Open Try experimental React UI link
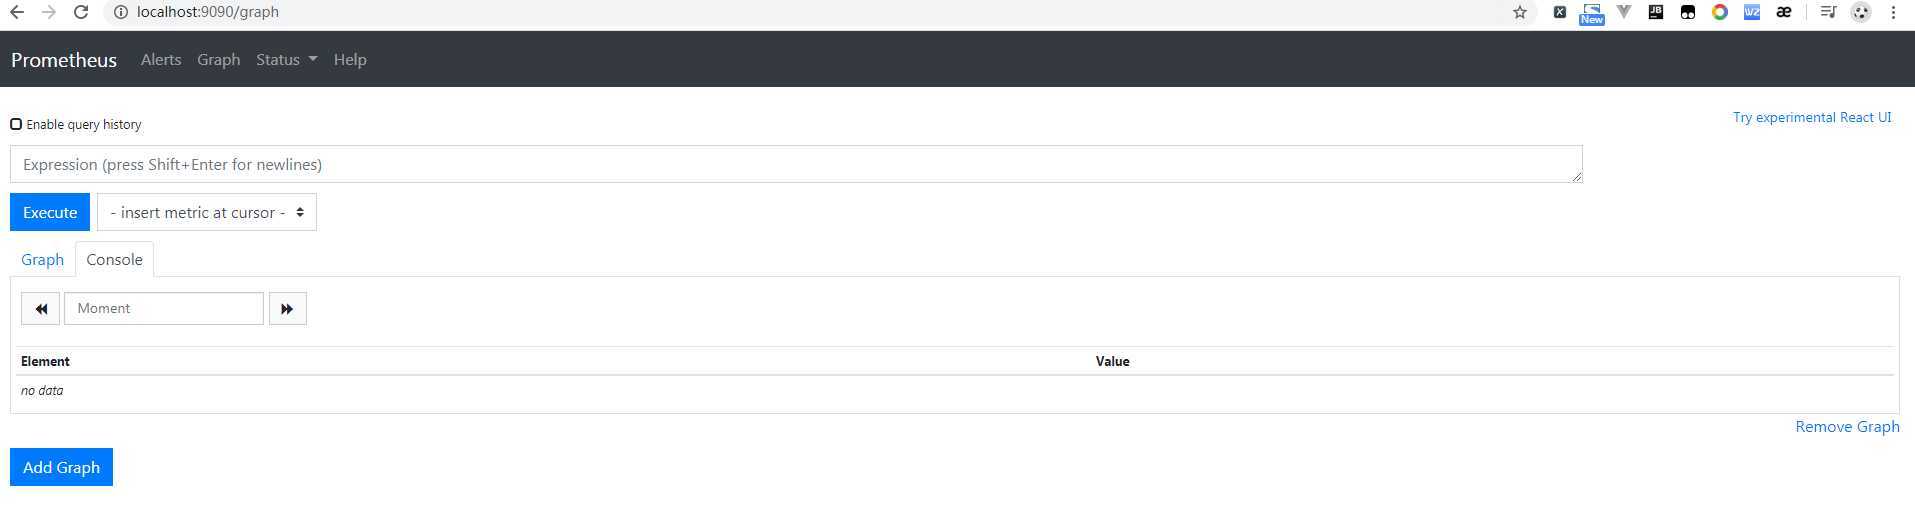The image size is (1915, 520). tap(1812, 117)
